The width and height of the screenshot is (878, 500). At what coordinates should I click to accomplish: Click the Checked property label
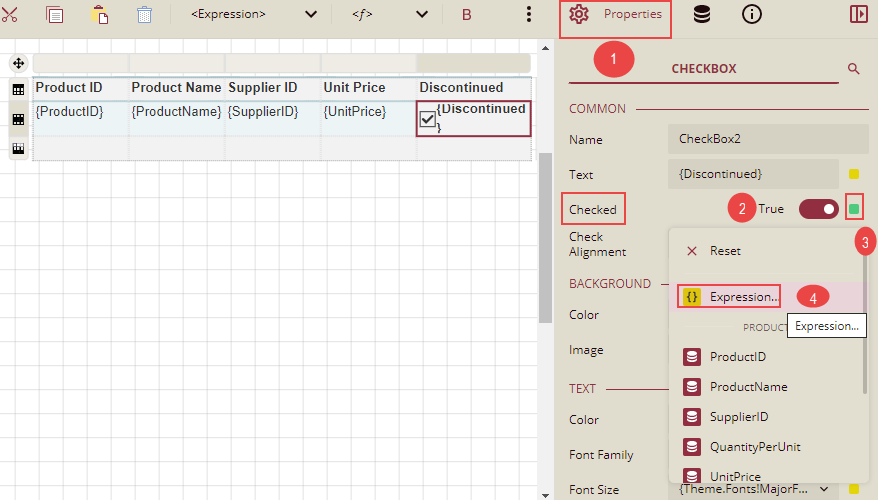coord(592,209)
